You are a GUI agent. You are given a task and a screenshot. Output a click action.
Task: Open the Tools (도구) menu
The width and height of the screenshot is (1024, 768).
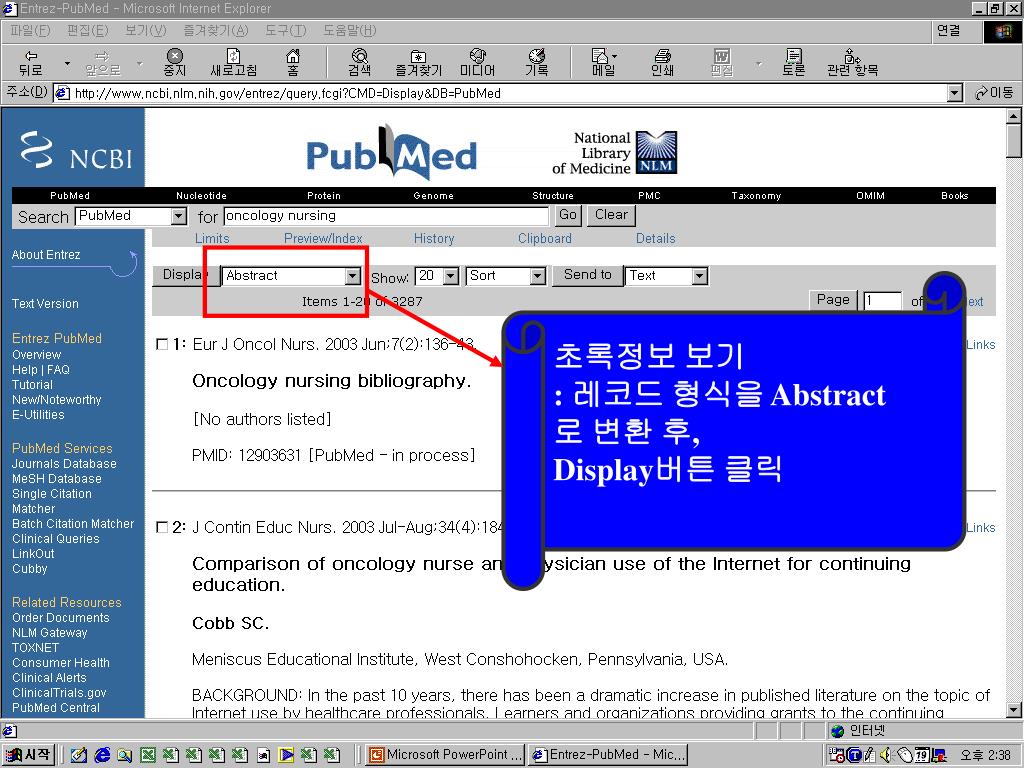click(x=285, y=31)
